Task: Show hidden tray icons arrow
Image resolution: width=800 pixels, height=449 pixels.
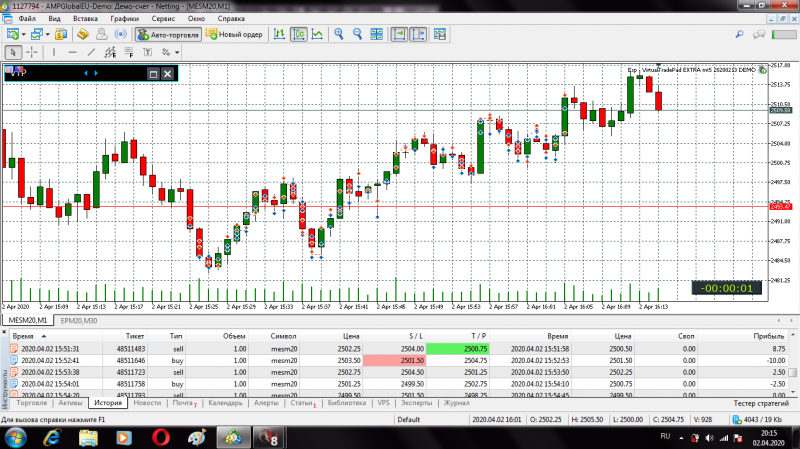Action: (x=681, y=438)
